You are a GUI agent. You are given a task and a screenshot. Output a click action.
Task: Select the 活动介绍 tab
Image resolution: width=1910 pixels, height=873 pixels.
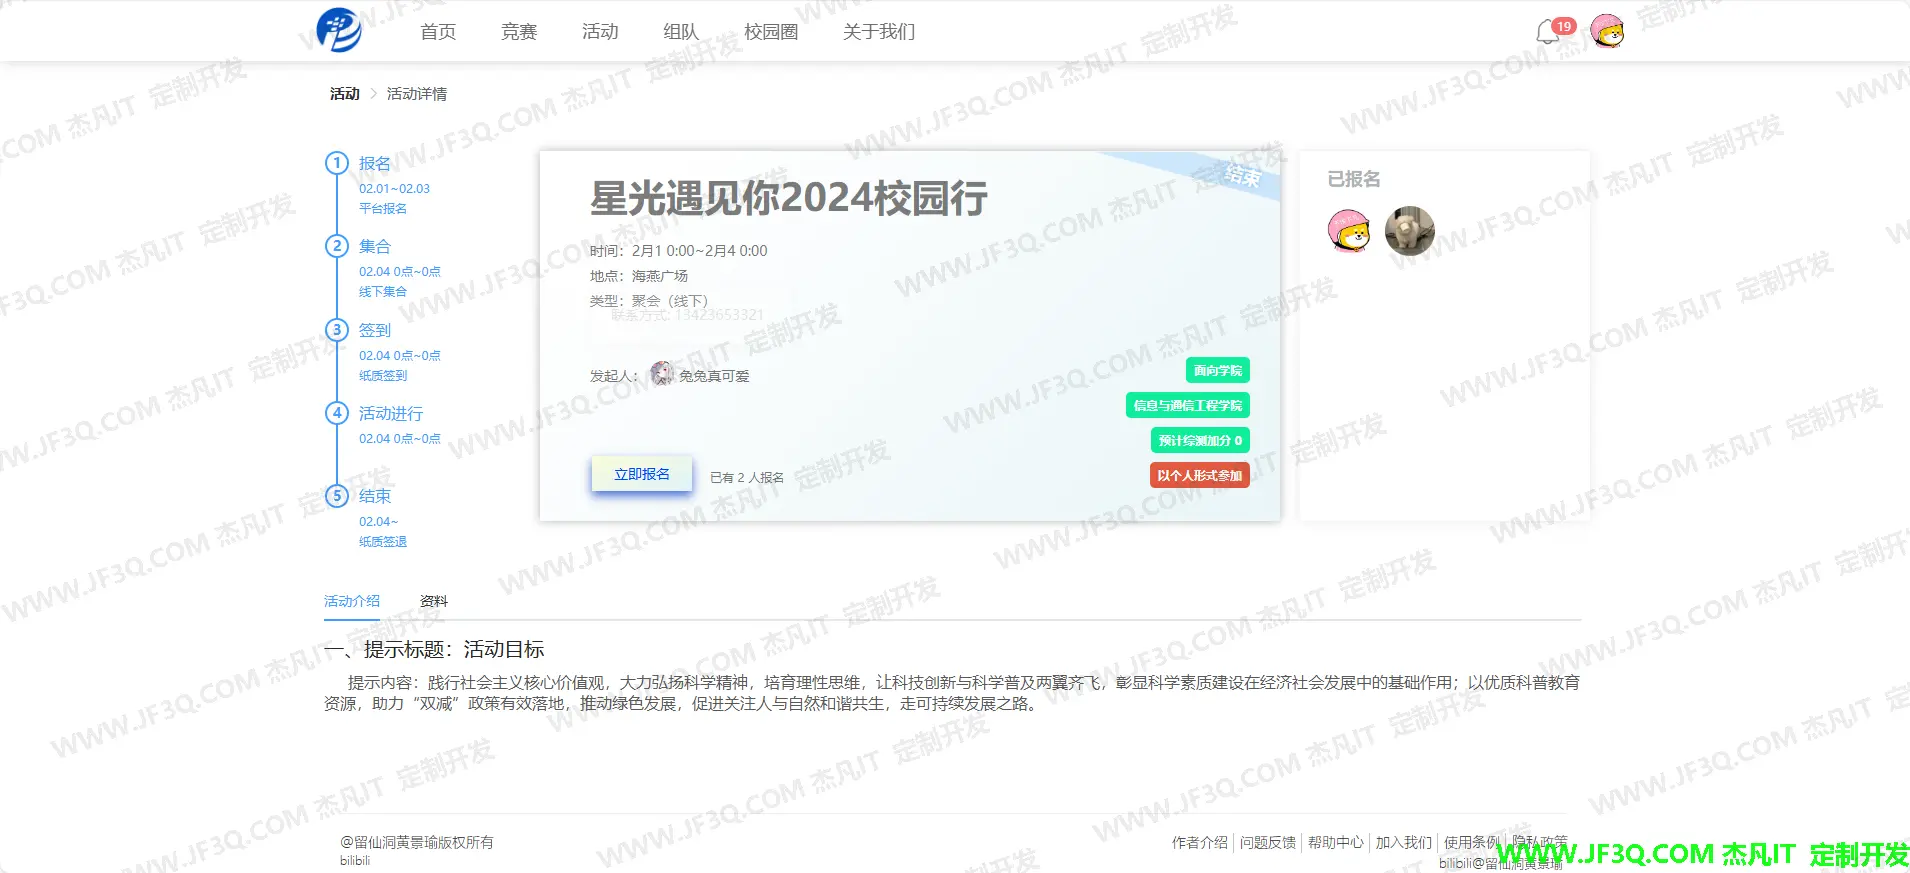[352, 601]
